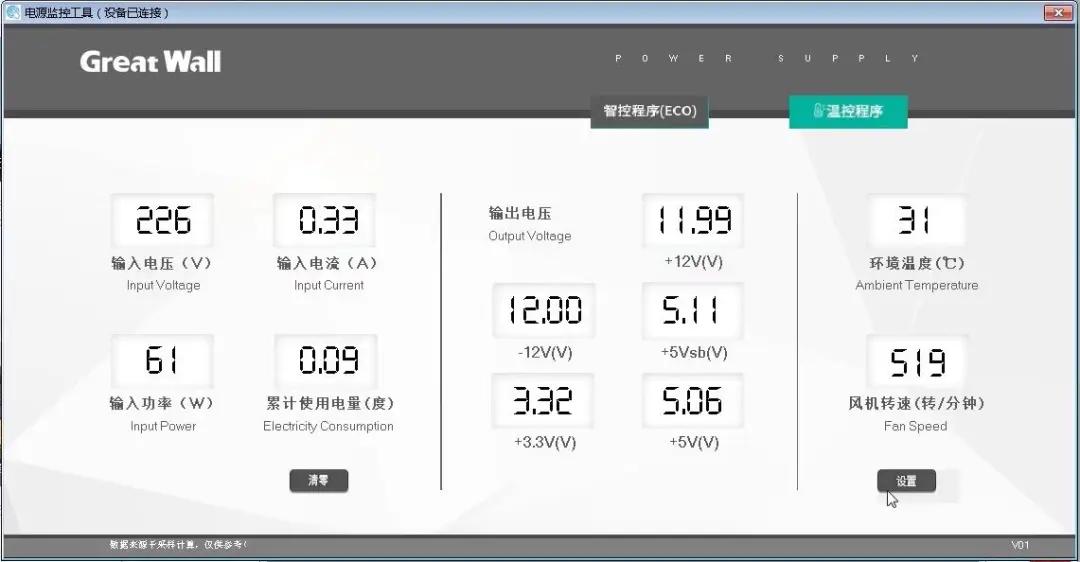Click the V01 version text
Screen dimensions: 1080x562
[x=1020, y=545]
